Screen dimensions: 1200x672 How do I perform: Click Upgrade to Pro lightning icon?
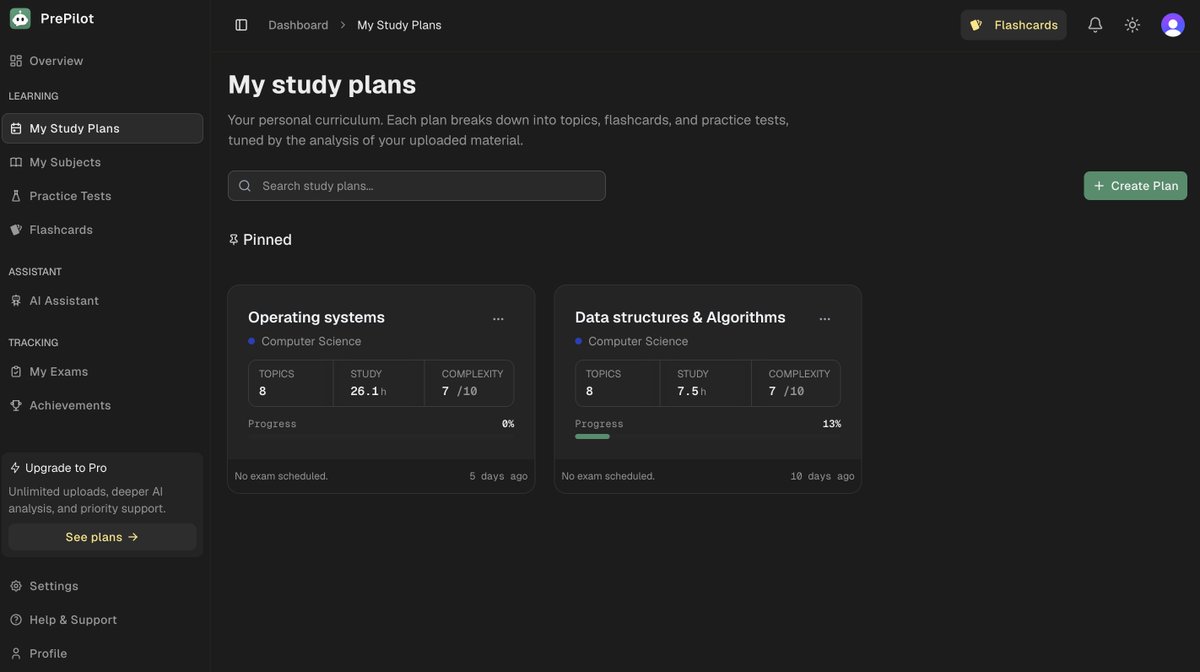point(15,468)
